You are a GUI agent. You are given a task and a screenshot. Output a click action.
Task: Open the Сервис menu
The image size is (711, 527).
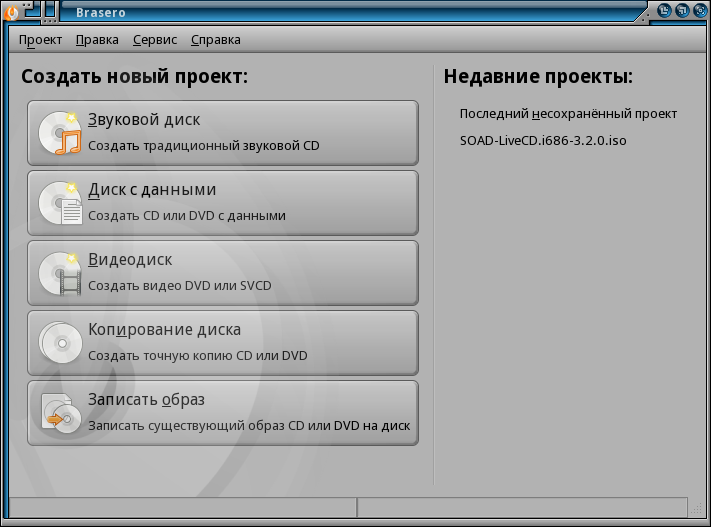[155, 40]
